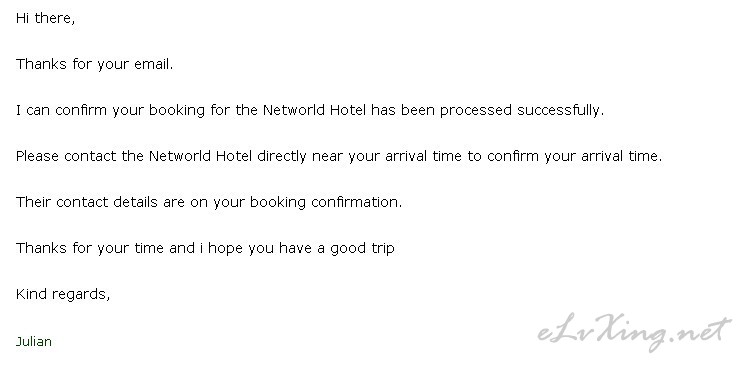Click the "Kind regards," closing line

[x=63, y=294]
